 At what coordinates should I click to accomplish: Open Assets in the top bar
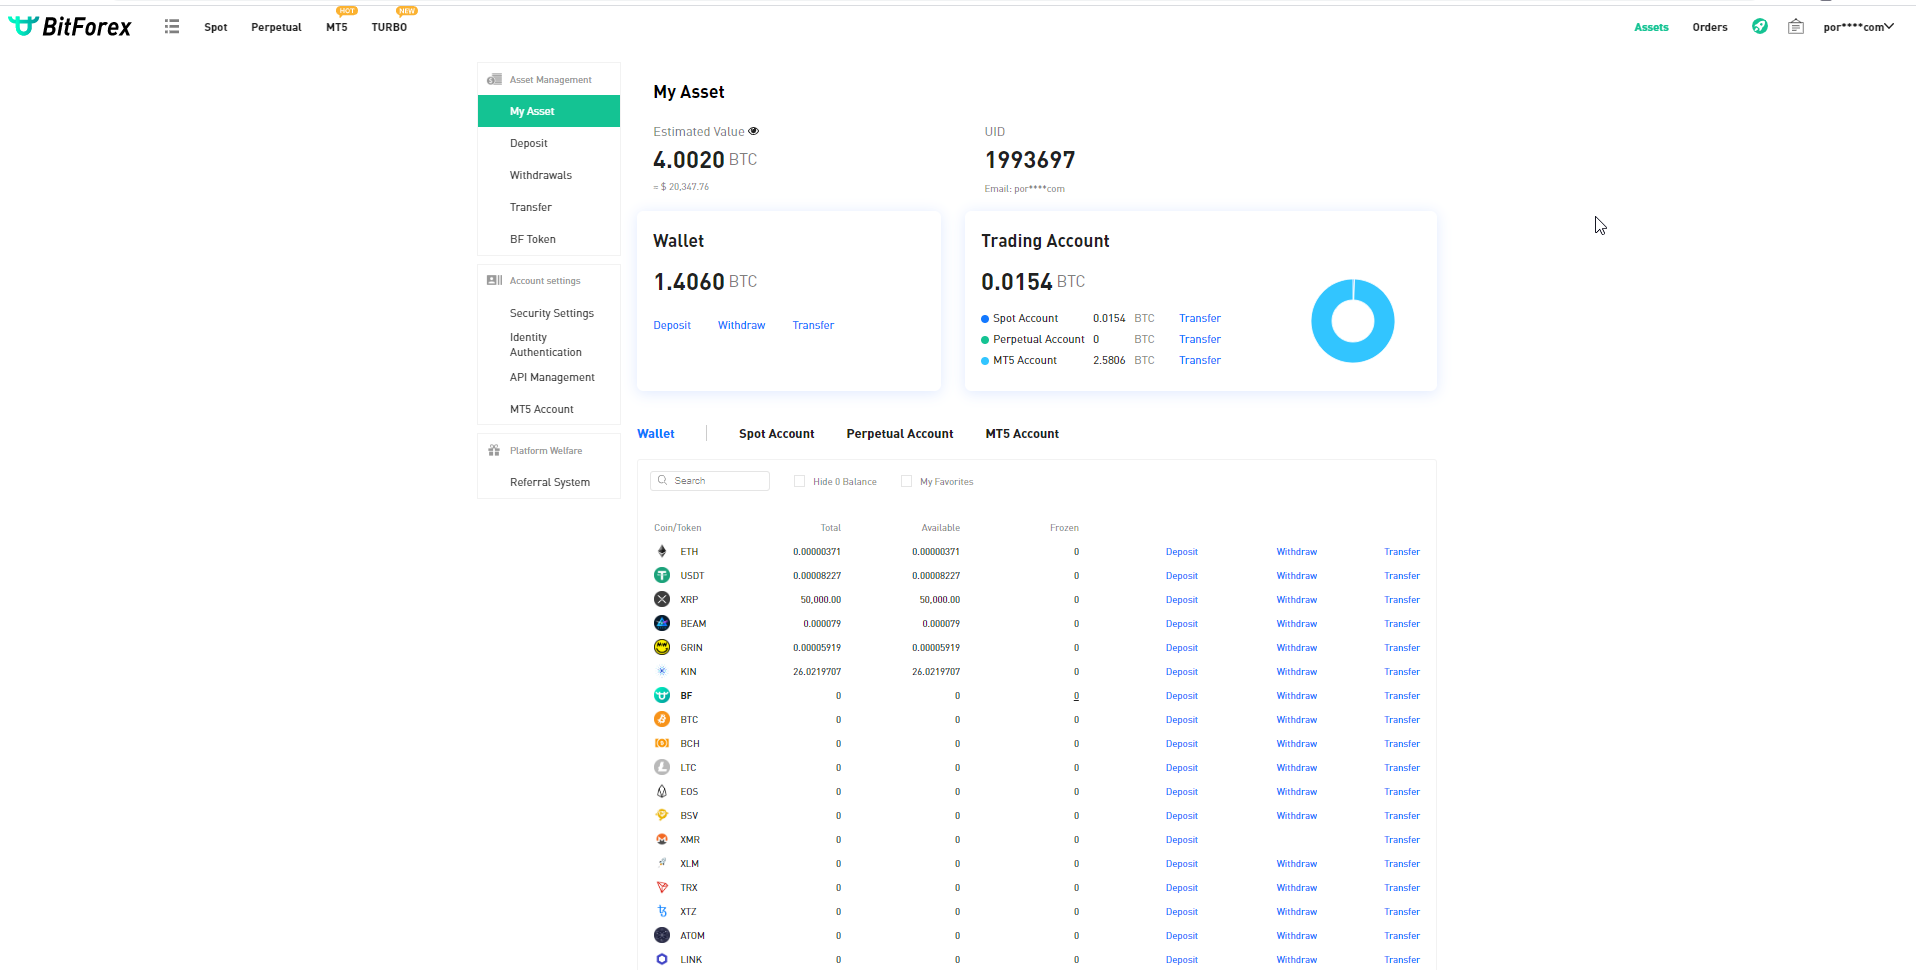tap(1651, 27)
